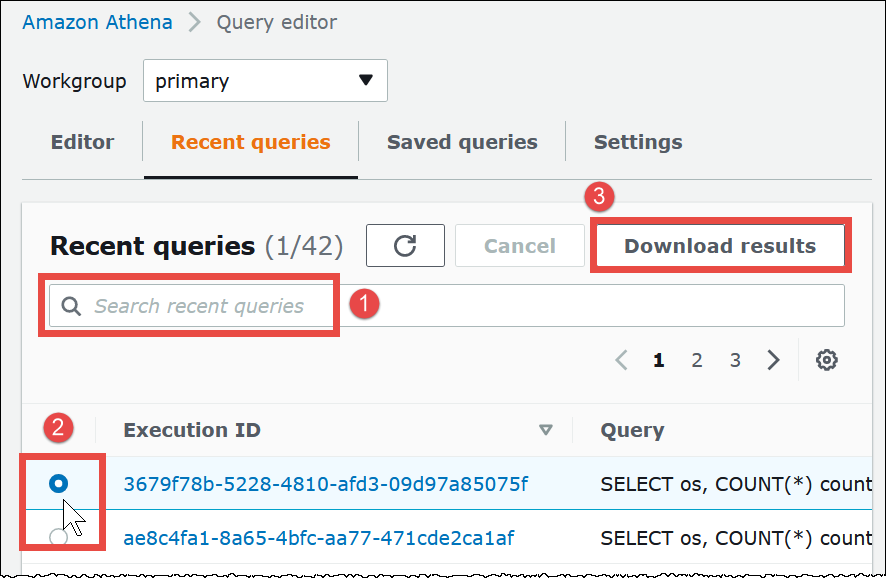Switch to the Settings tab
Viewport: 886px width, 581px height.
coord(638,142)
